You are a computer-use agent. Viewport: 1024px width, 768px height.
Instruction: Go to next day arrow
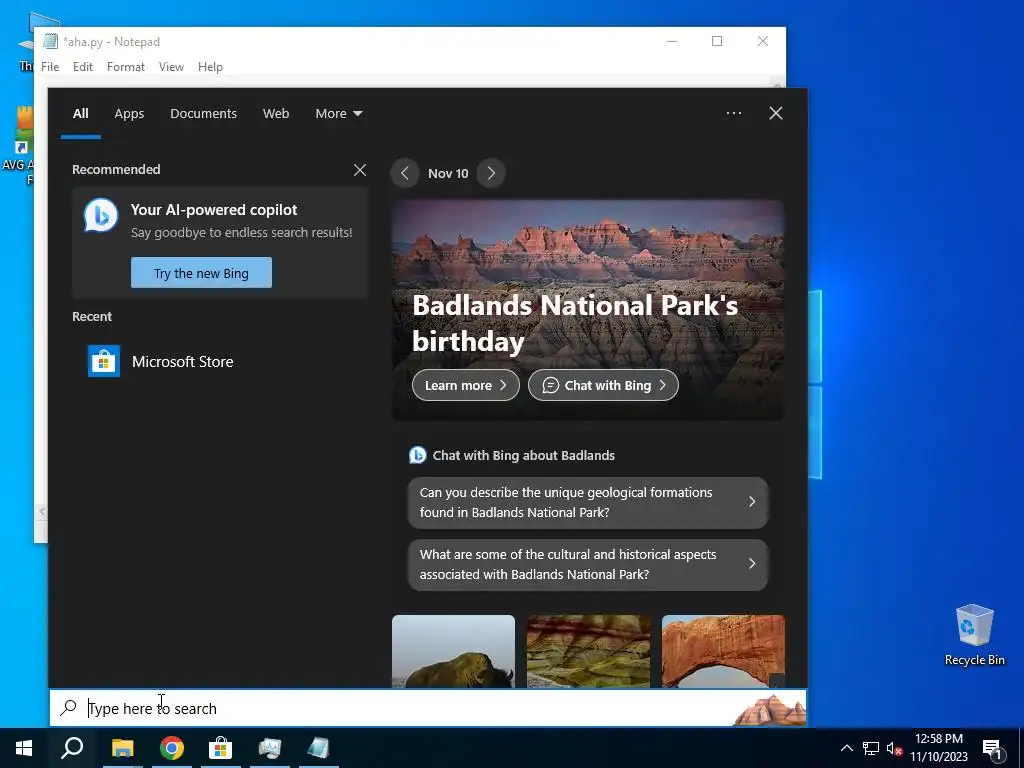pos(491,173)
